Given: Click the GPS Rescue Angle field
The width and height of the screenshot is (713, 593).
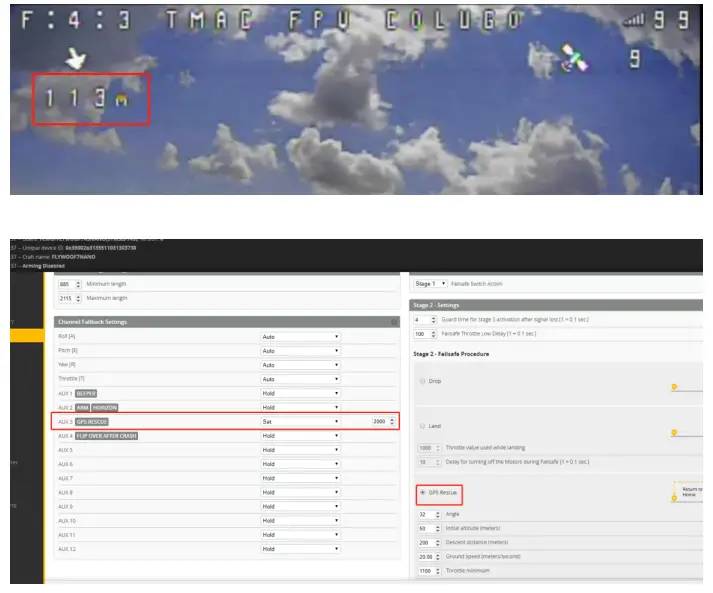Looking at the screenshot, I should point(430,514).
